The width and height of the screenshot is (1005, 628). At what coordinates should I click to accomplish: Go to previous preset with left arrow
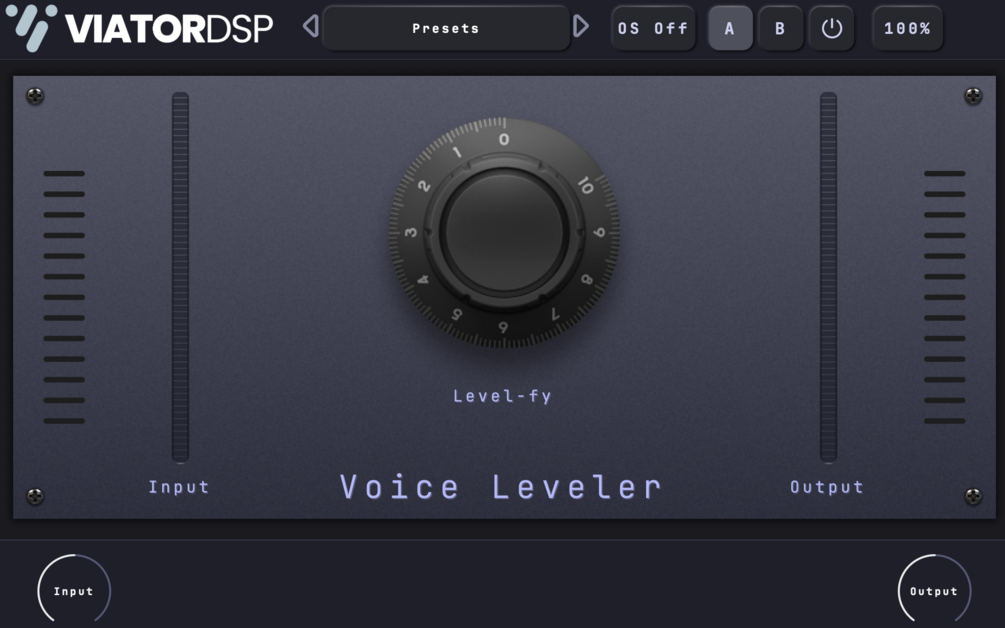pos(311,27)
